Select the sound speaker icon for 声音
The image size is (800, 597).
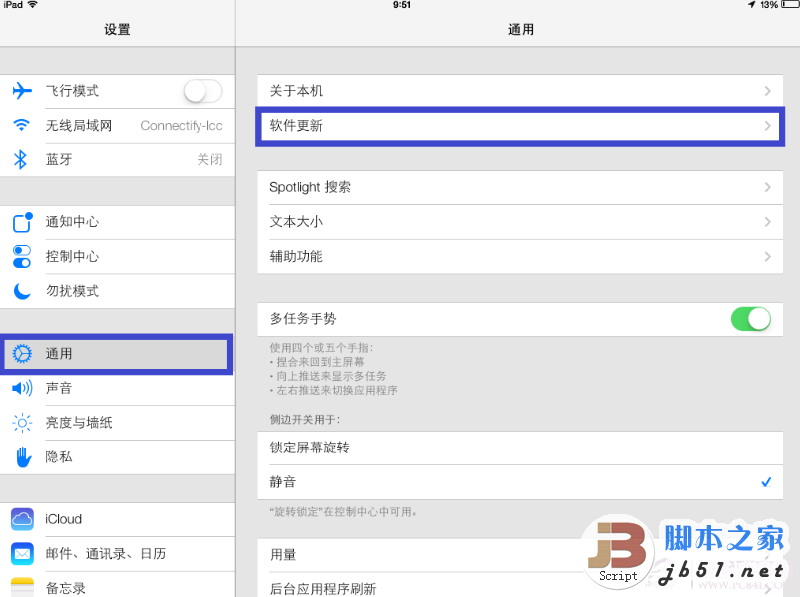[22, 388]
